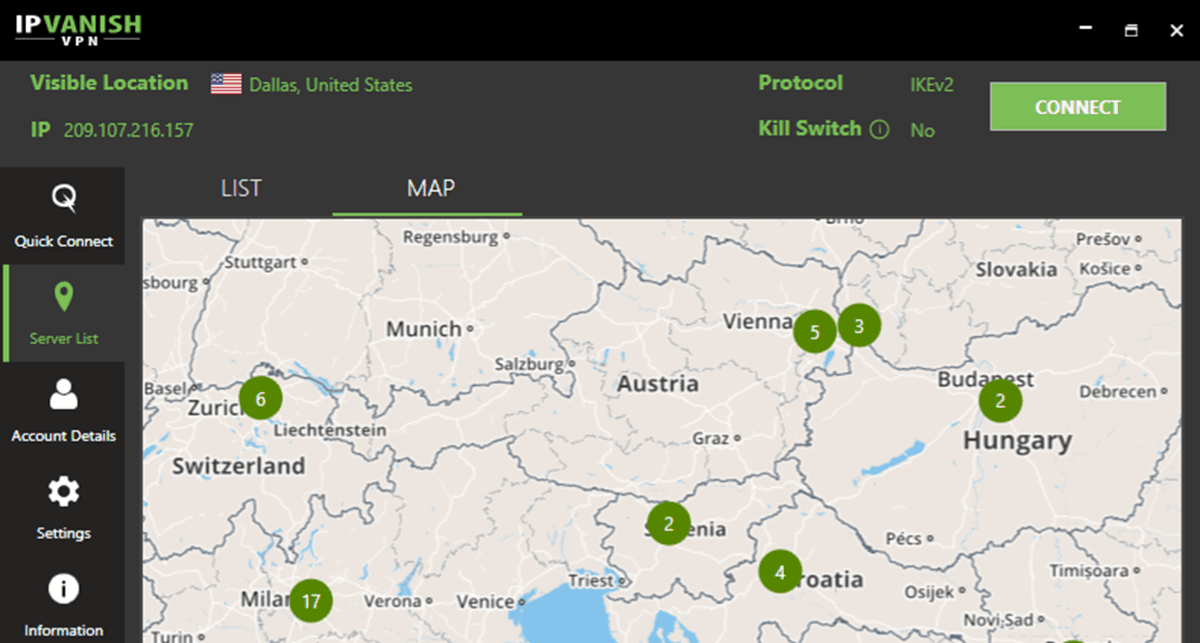
Task: Select the Croatia cluster marker 4
Action: (779, 572)
